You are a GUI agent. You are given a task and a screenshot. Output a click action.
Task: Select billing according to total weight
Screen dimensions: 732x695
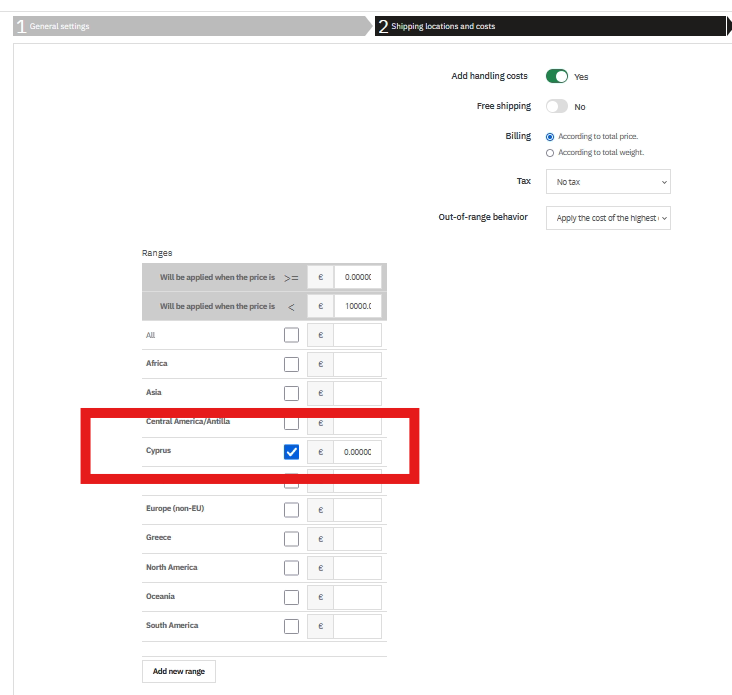click(550, 153)
